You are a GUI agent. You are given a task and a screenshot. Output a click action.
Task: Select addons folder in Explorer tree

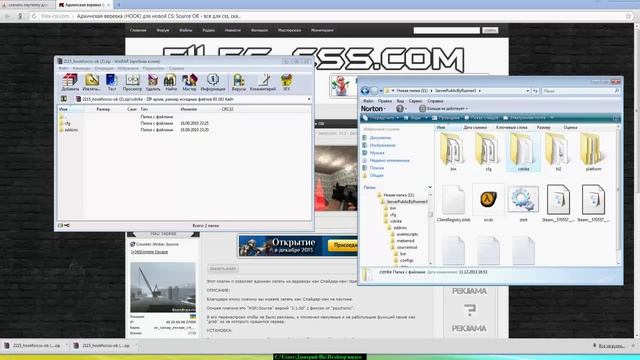coord(400,228)
